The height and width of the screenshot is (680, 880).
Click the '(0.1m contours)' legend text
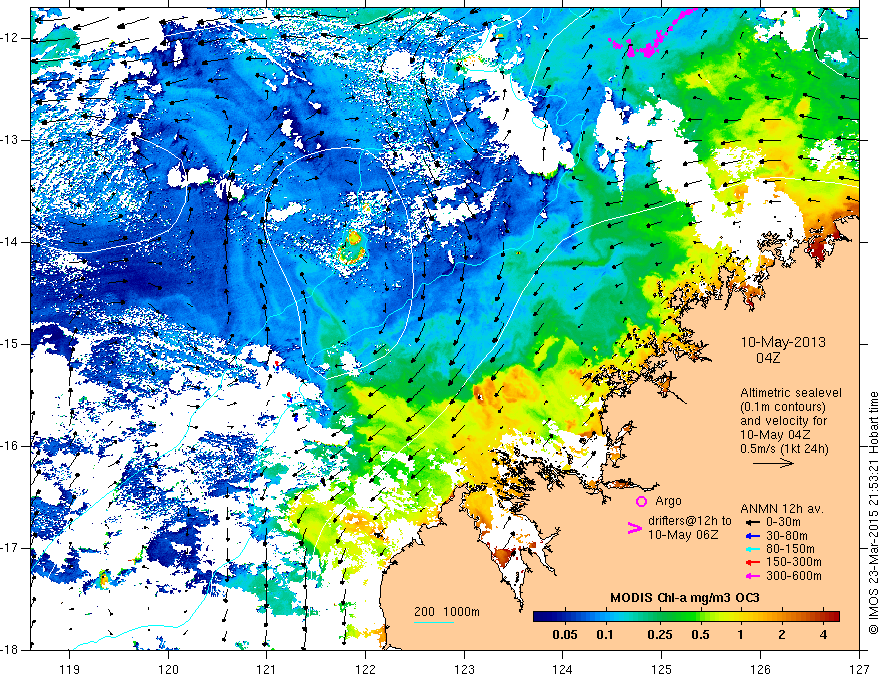783,407
